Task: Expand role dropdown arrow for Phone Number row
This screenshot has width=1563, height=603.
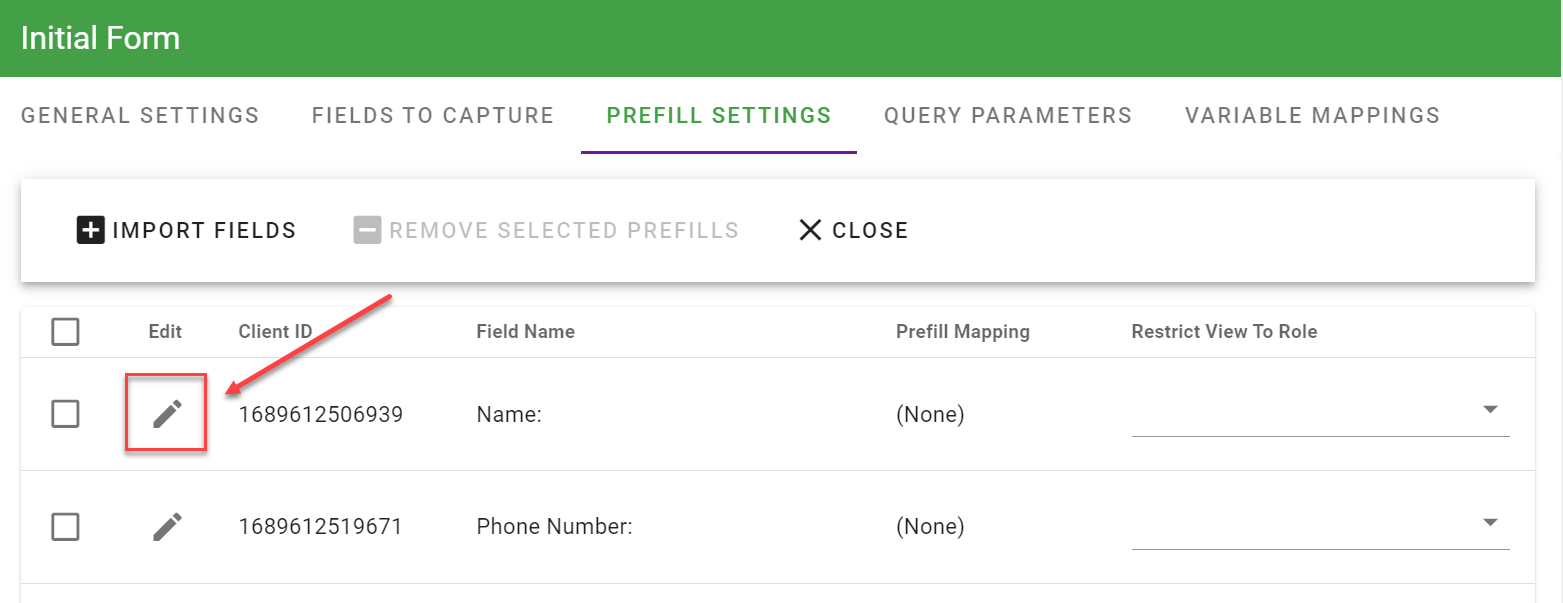Action: click(1490, 522)
